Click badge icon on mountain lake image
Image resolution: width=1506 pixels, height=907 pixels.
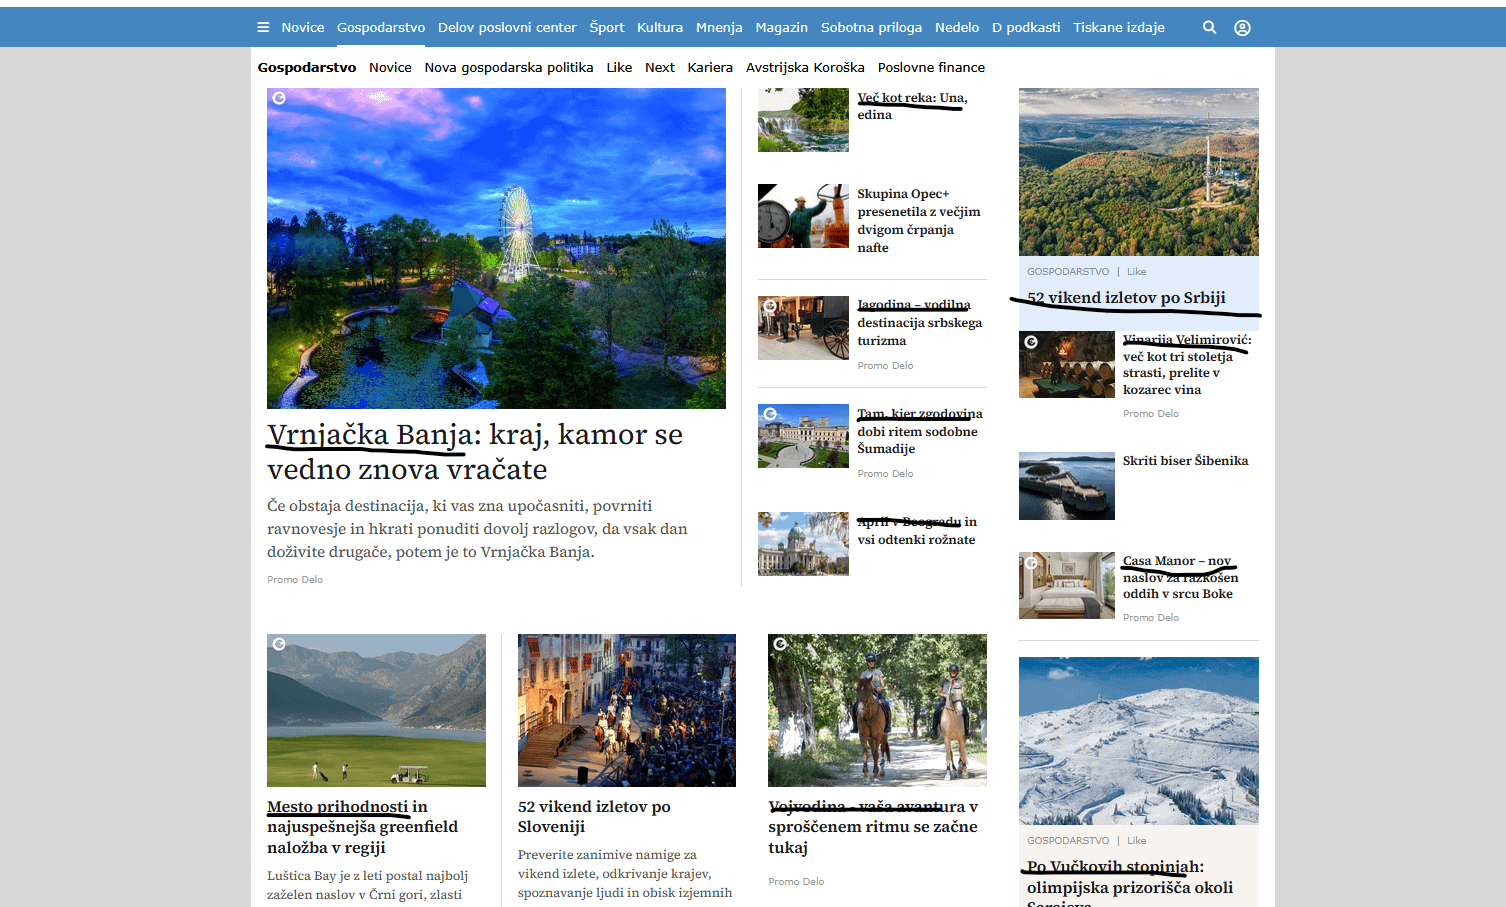(x=280, y=644)
